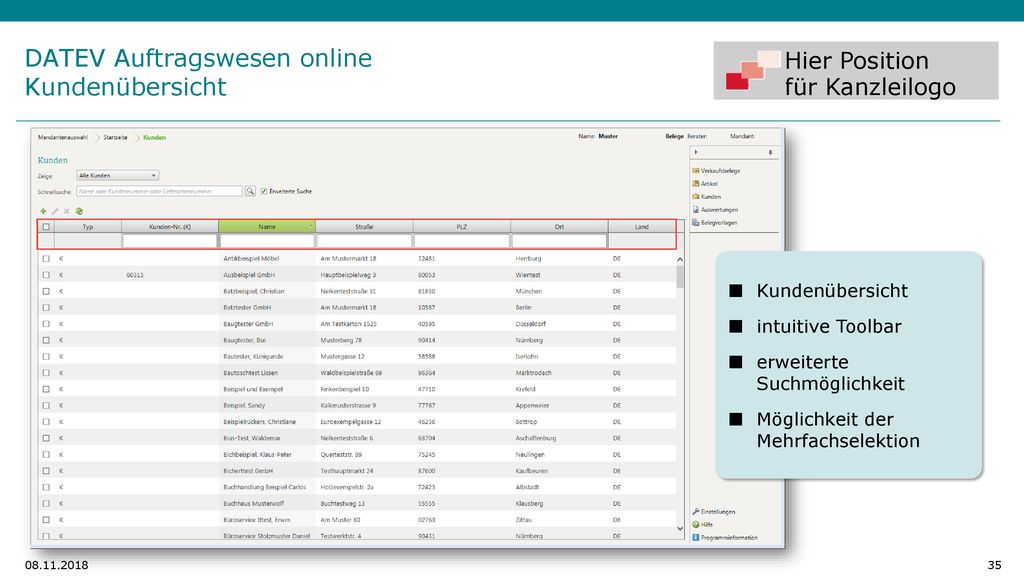Click the Auswertungen document icon
Viewport: 1024px width, 576px height.
coord(696,210)
